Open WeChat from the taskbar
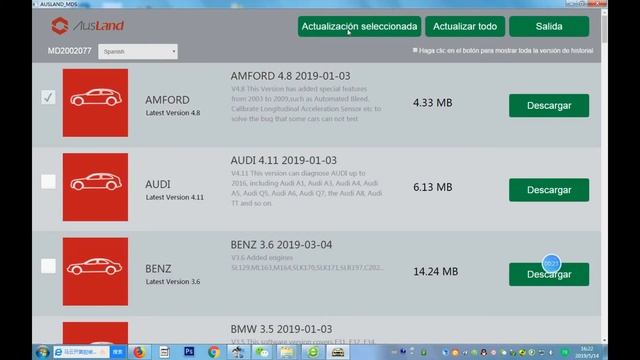This screenshot has width=640, height=360. (263, 352)
